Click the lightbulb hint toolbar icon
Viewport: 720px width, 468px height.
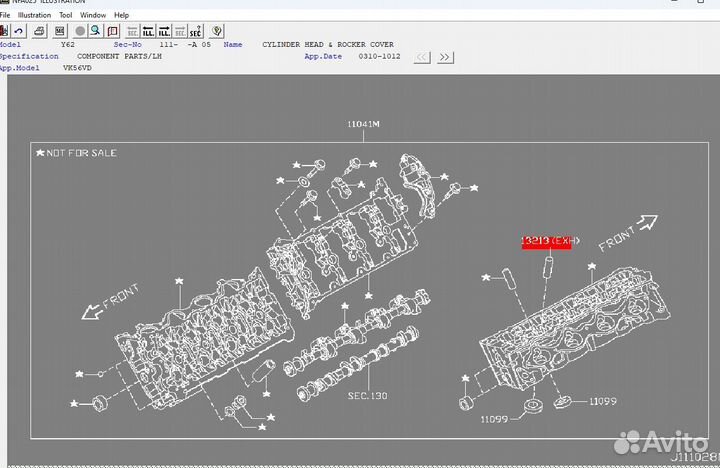pos(217,31)
